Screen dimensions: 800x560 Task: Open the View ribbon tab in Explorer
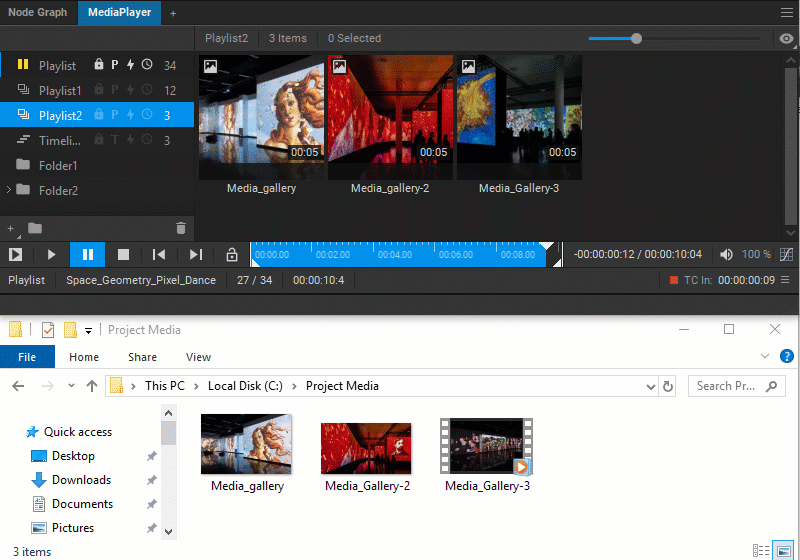pos(198,357)
